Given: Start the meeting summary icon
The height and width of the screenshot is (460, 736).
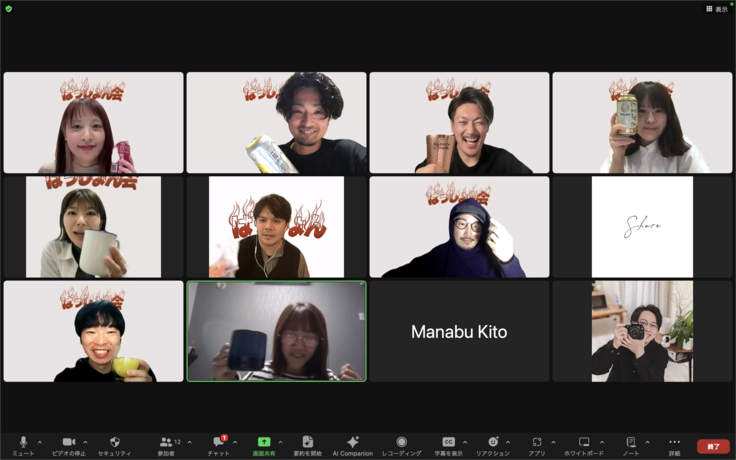Looking at the screenshot, I should click(307, 443).
